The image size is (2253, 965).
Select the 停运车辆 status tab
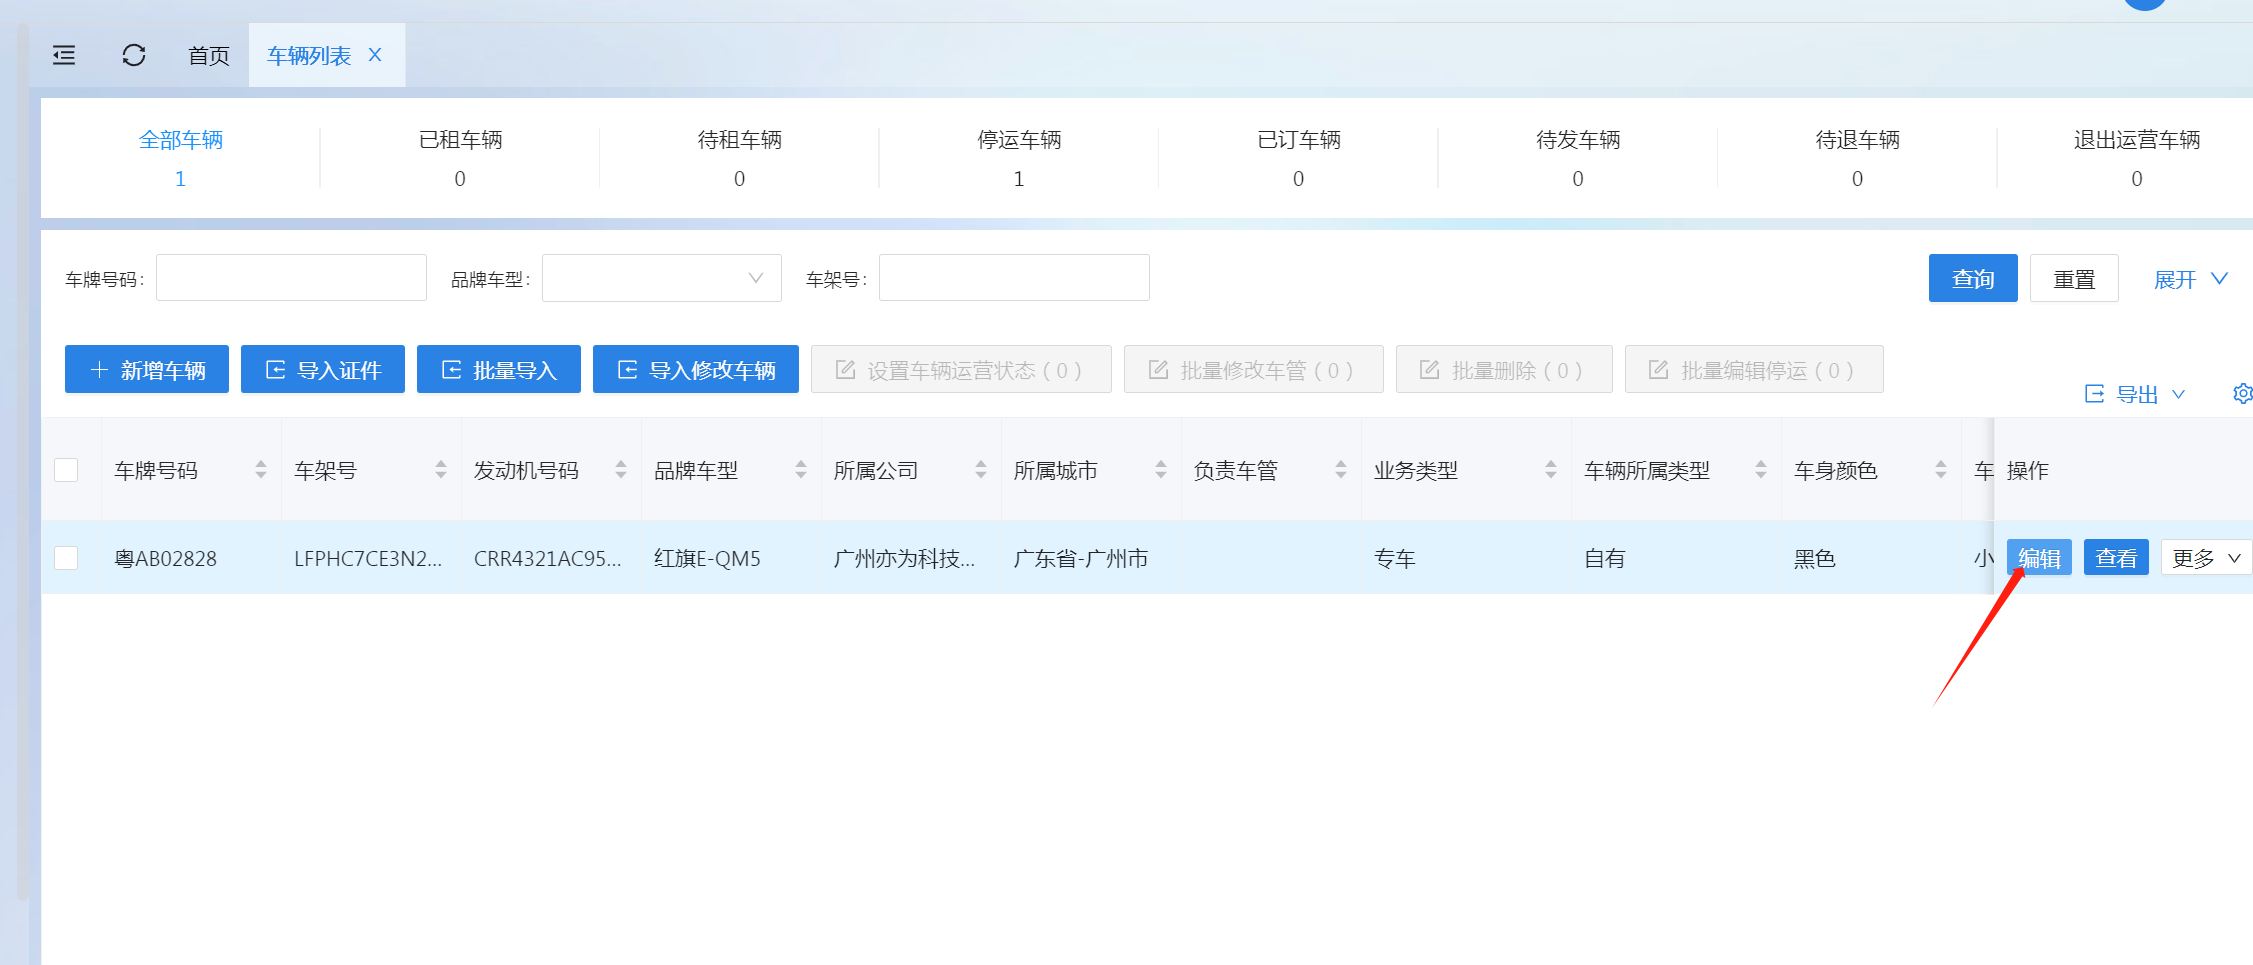click(1018, 157)
